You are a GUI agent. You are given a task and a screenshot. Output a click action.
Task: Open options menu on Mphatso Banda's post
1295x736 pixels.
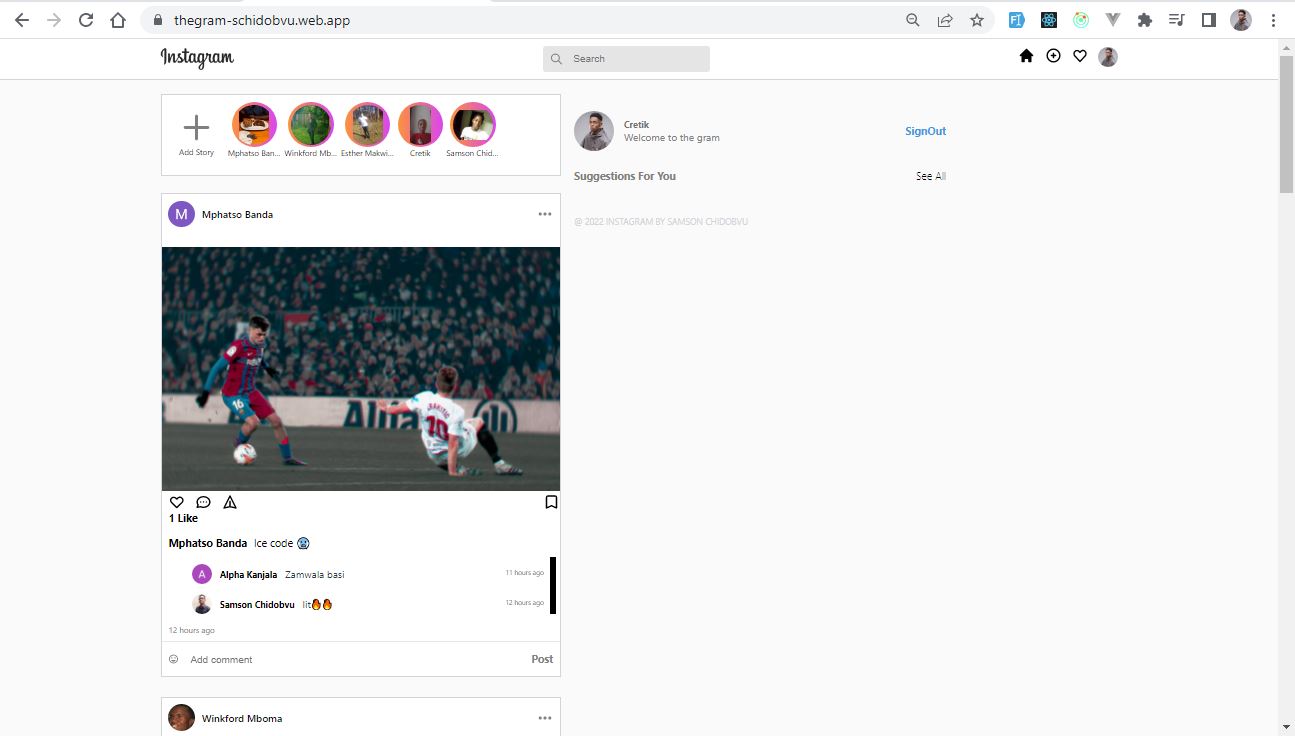[545, 213]
